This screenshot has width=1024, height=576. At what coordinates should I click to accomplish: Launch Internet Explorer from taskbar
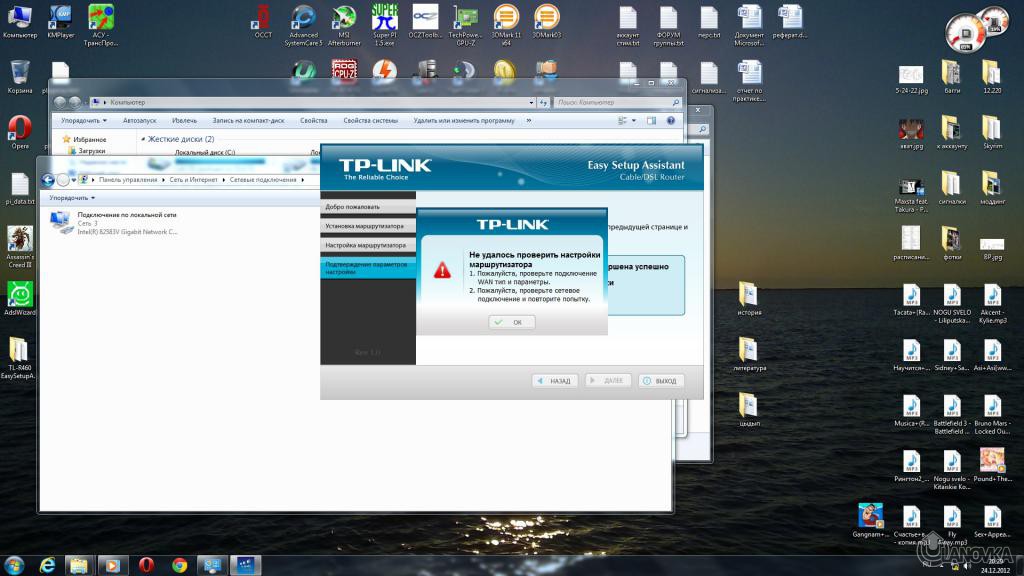47,565
